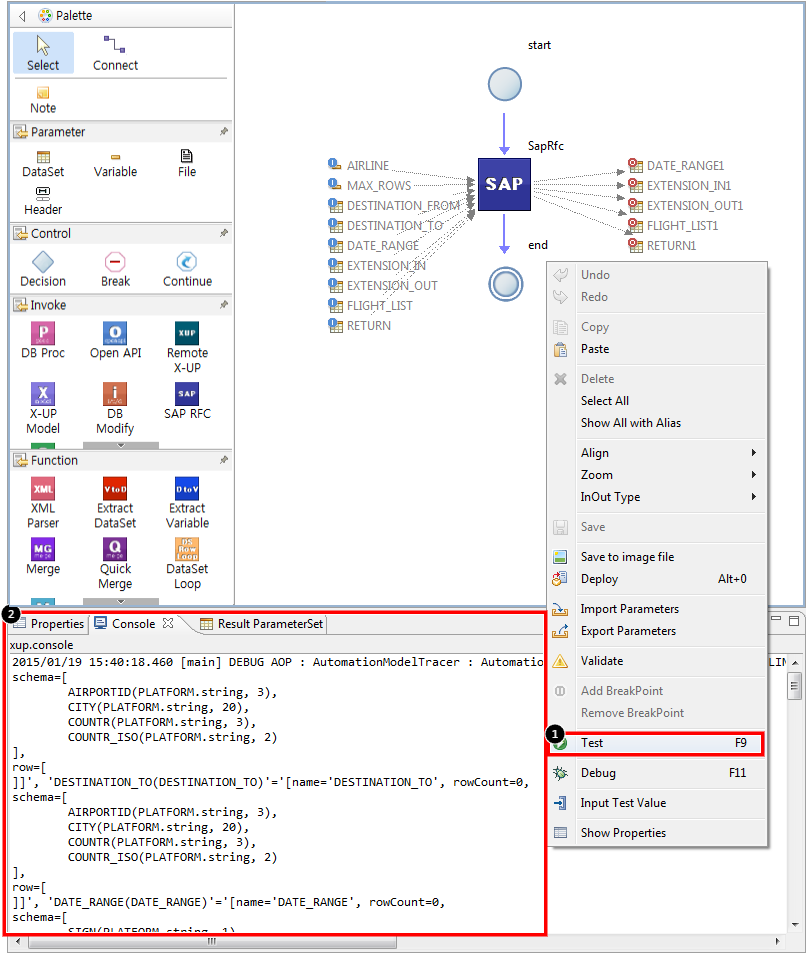Select the DataSet parameter icon
807x954 pixels.
(x=43, y=164)
